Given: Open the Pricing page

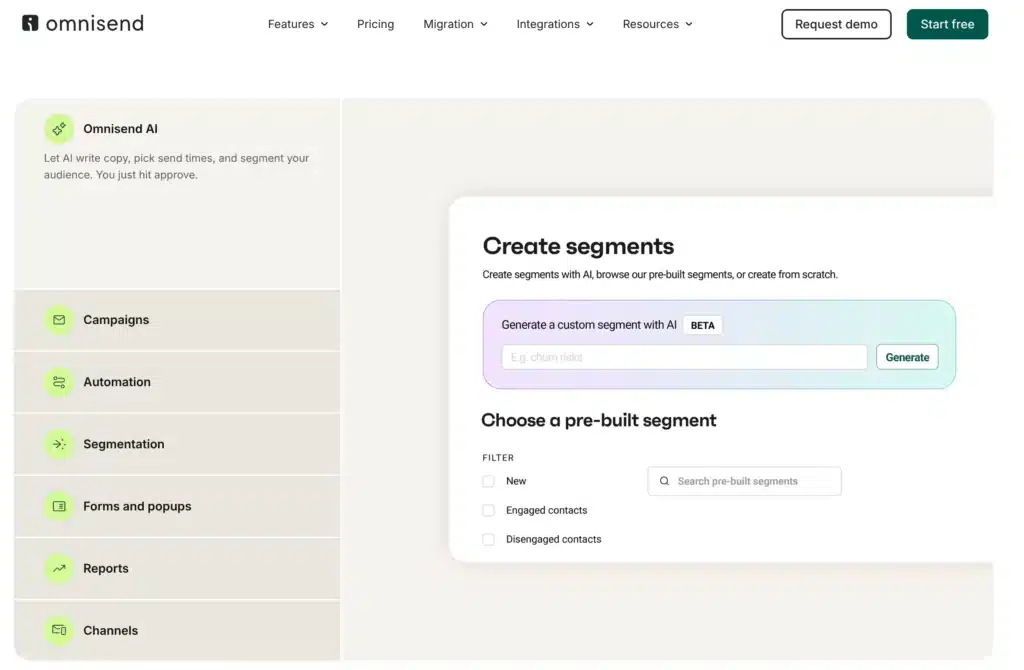Looking at the screenshot, I should [376, 24].
